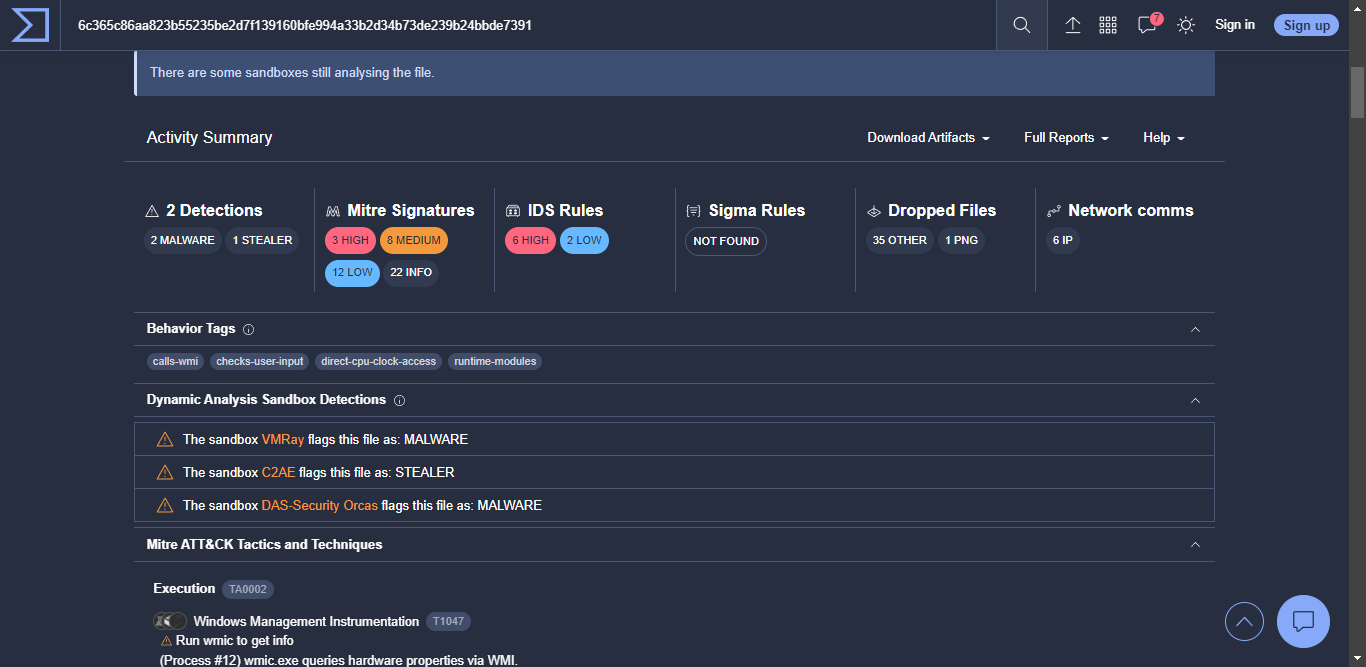Click the TA0002 tactic tag
Screen dimensions: 1366x667
coord(248,590)
